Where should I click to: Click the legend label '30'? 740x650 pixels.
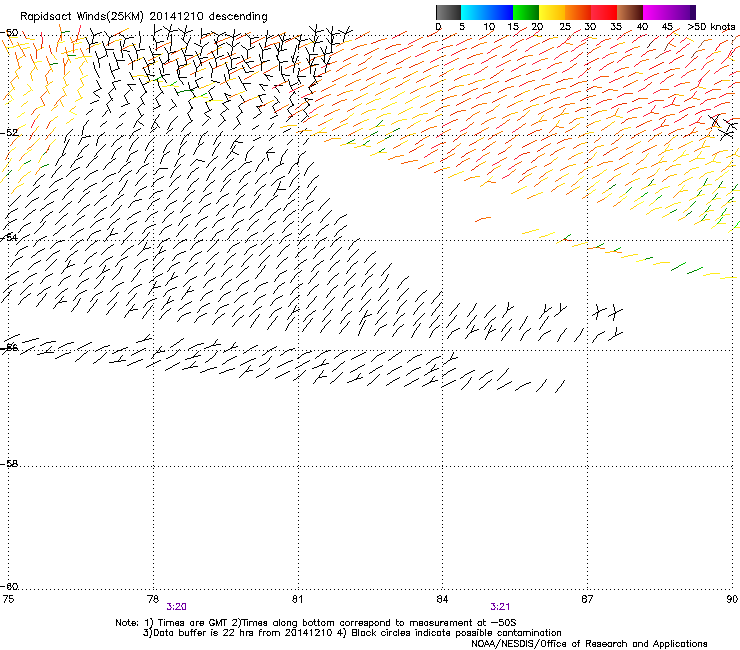tap(590, 27)
